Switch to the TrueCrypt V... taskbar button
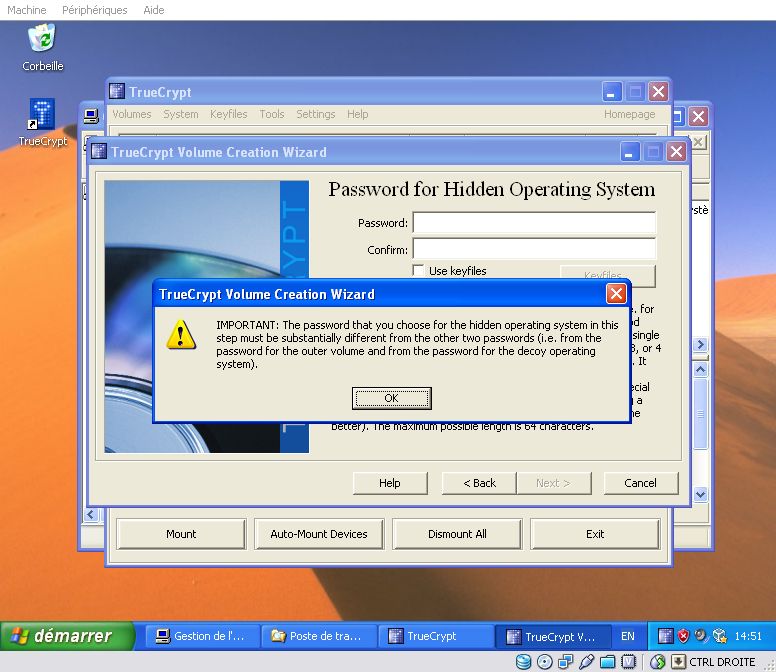The height and width of the screenshot is (672, 776). click(553, 636)
